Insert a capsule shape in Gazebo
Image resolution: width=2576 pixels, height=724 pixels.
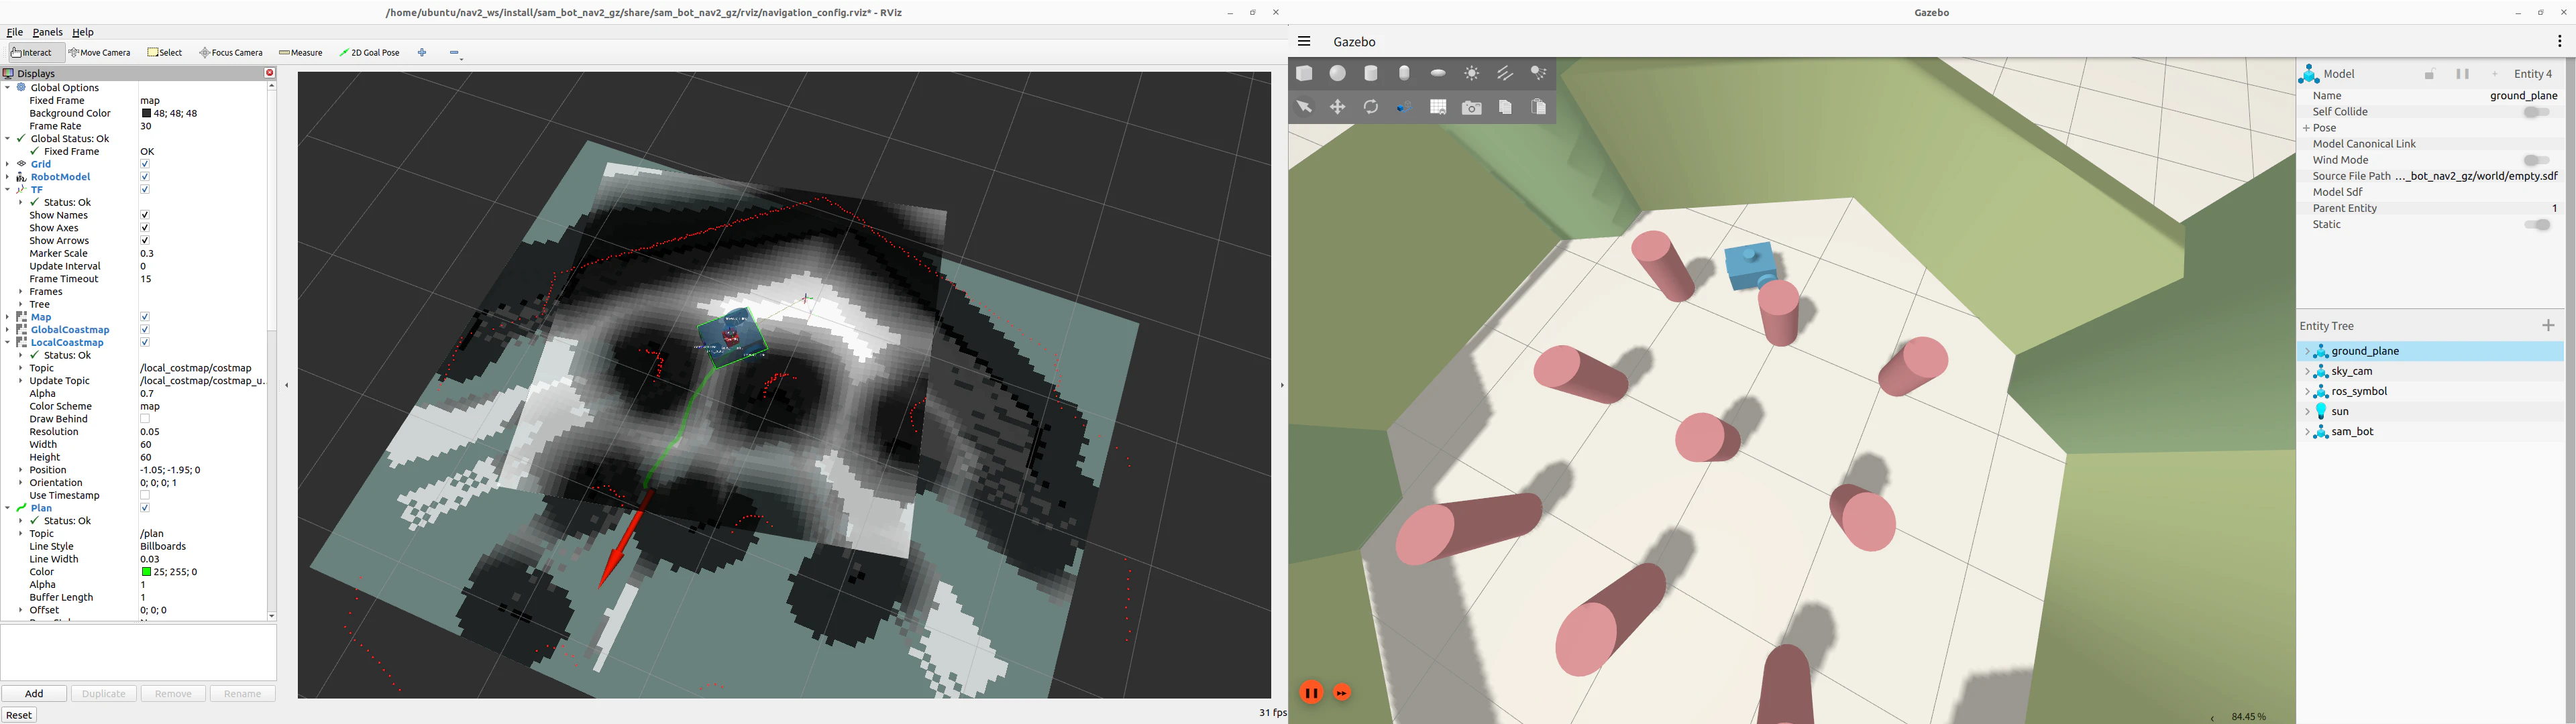pyautogui.click(x=1405, y=73)
